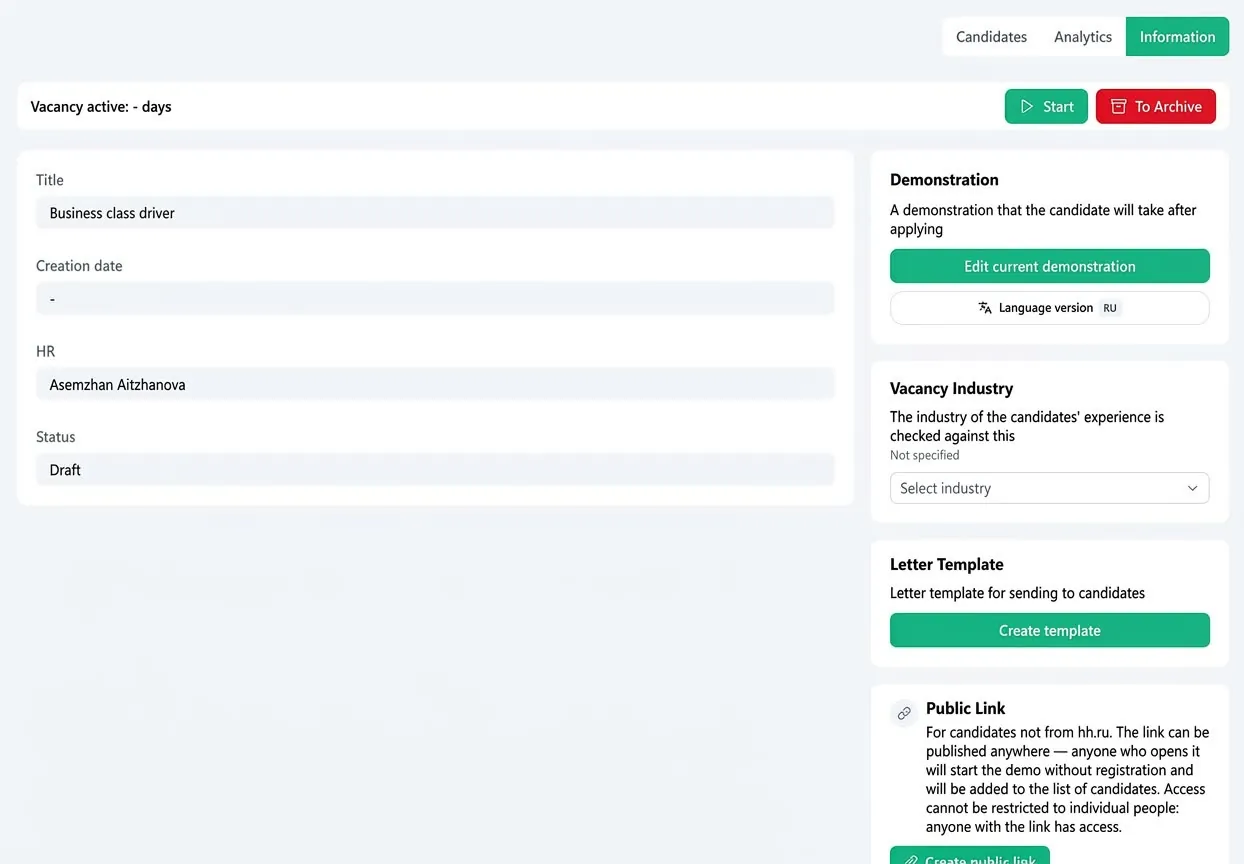Switch to the Candidates tab
This screenshot has width=1244, height=864.
[x=991, y=37]
